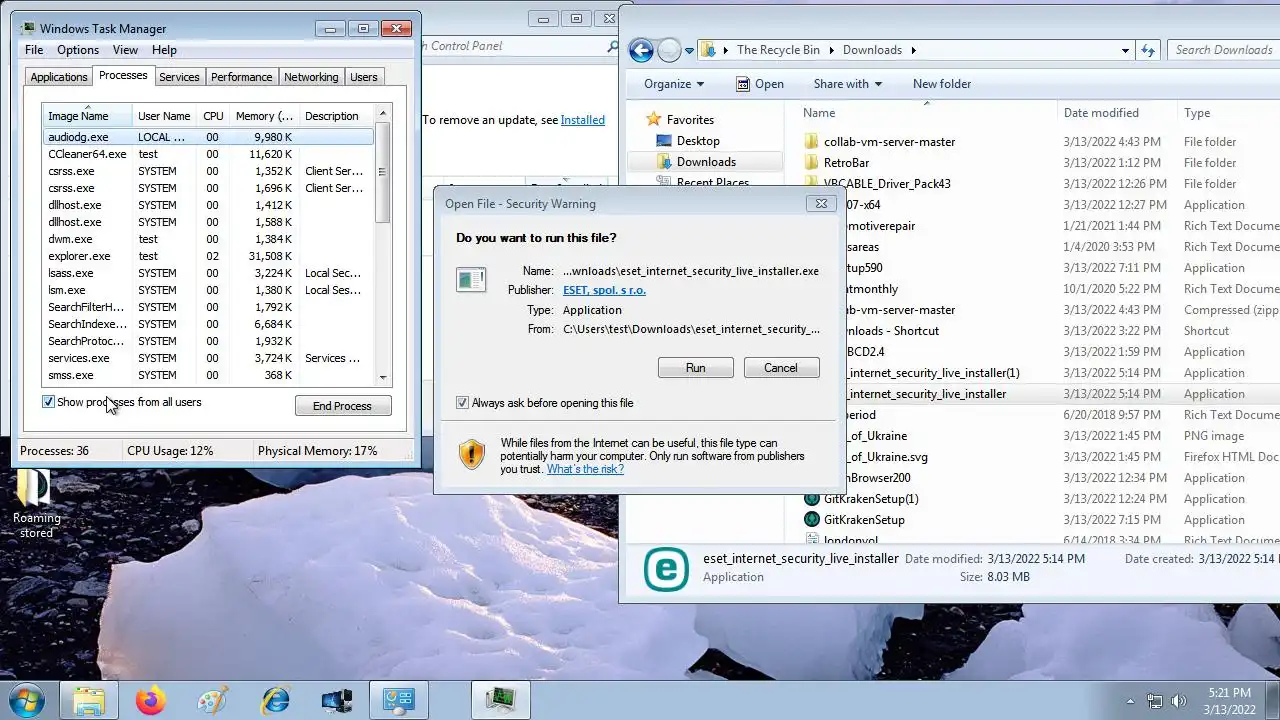Launch Internet Explorer from the taskbar
The image size is (1280, 720).
click(x=275, y=701)
